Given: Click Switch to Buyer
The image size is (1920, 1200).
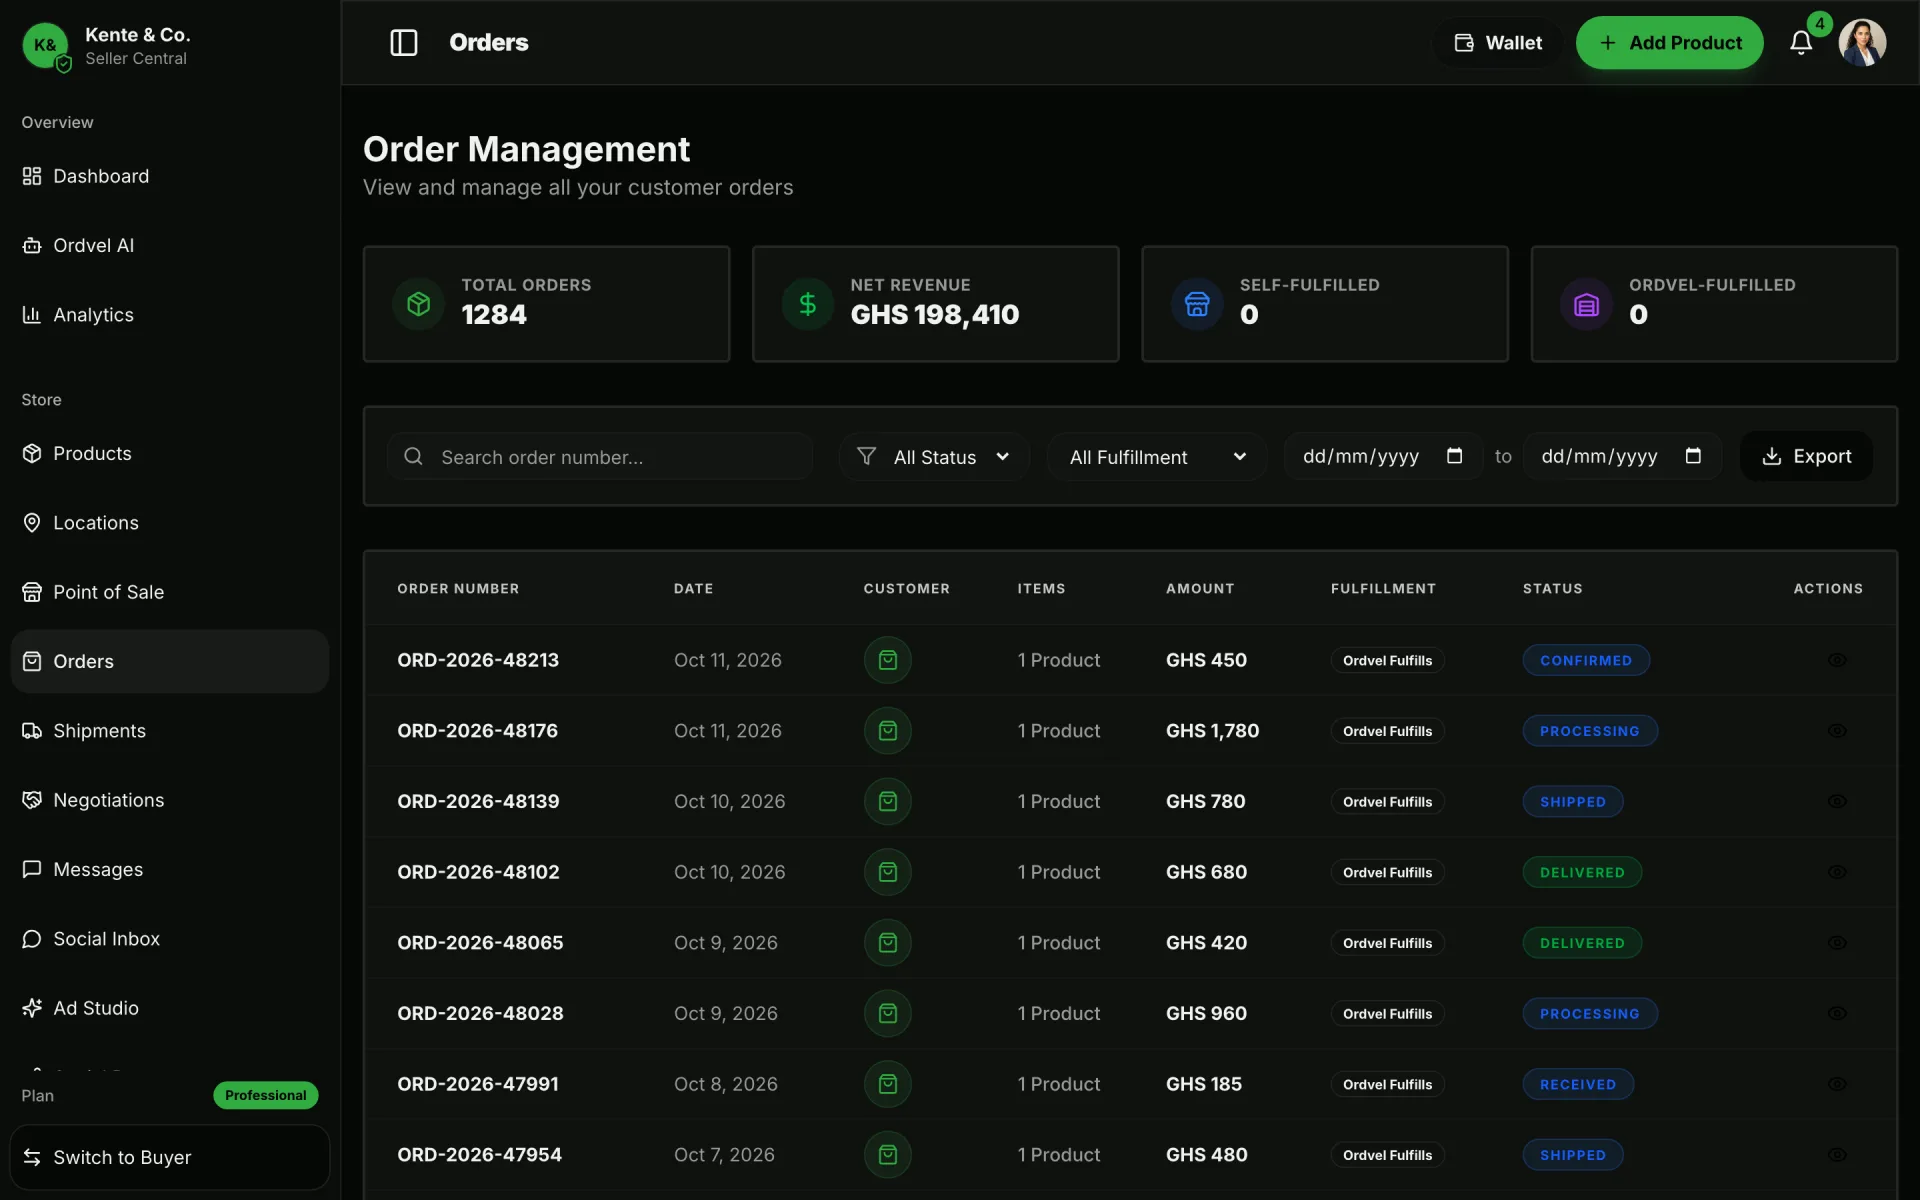Looking at the screenshot, I should pos(170,1157).
